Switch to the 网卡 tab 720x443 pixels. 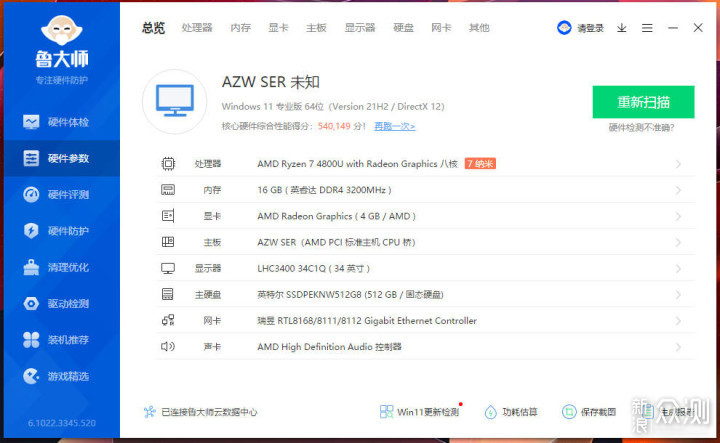point(441,28)
